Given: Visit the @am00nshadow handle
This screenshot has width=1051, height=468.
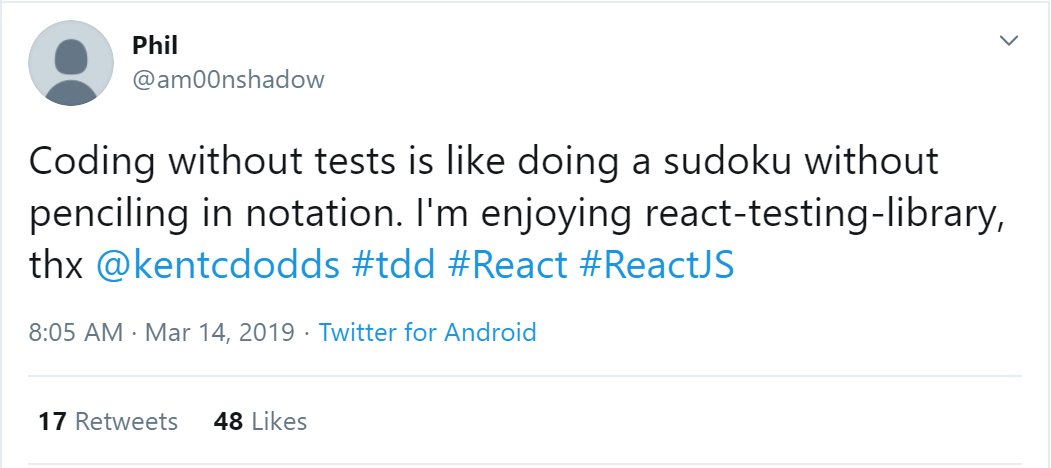Looking at the screenshot, I should 229,79.
